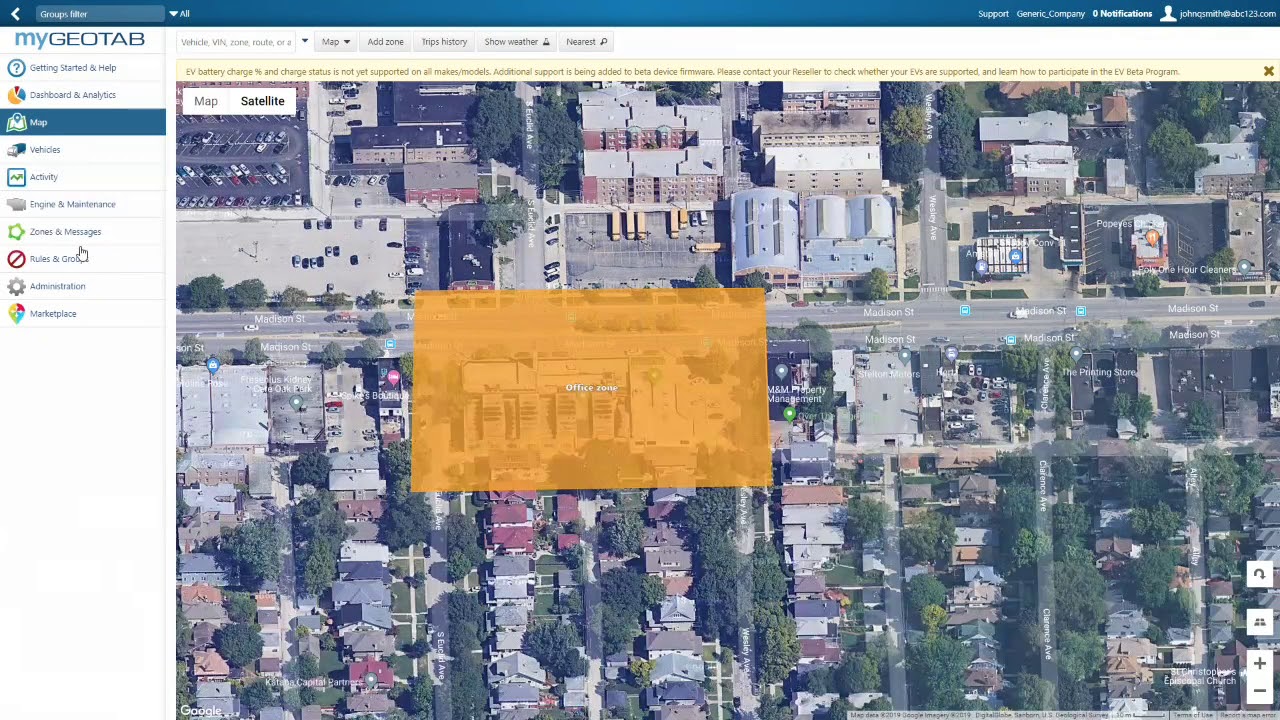The width and height of the screenshot is (1280, 720).
Task: Click the Getting Started & Help question mark icon
Action: [x=16, y=68]
